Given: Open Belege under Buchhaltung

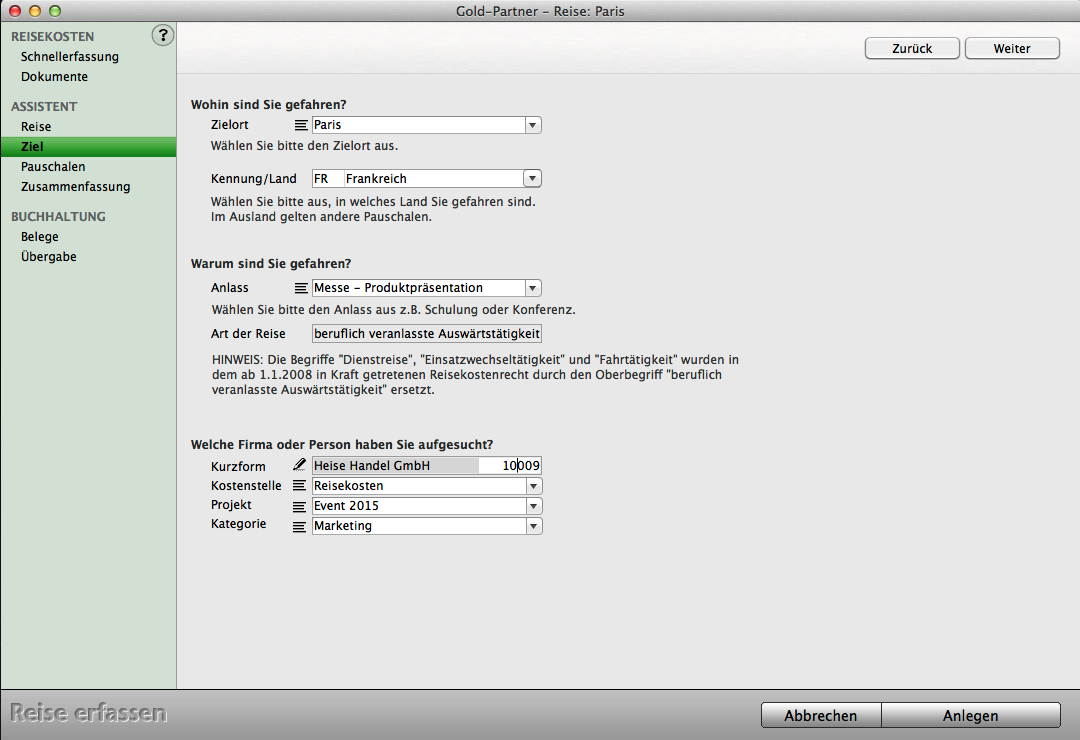Looking at the screenshot, I should coord(40,237).
